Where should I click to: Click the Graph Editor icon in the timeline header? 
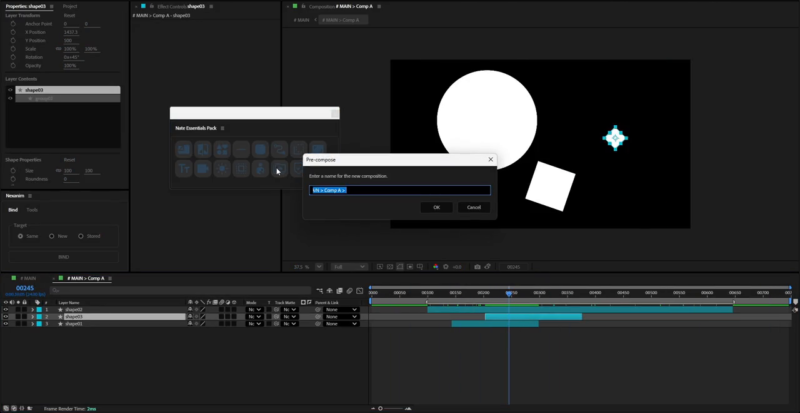coord(360,290)
